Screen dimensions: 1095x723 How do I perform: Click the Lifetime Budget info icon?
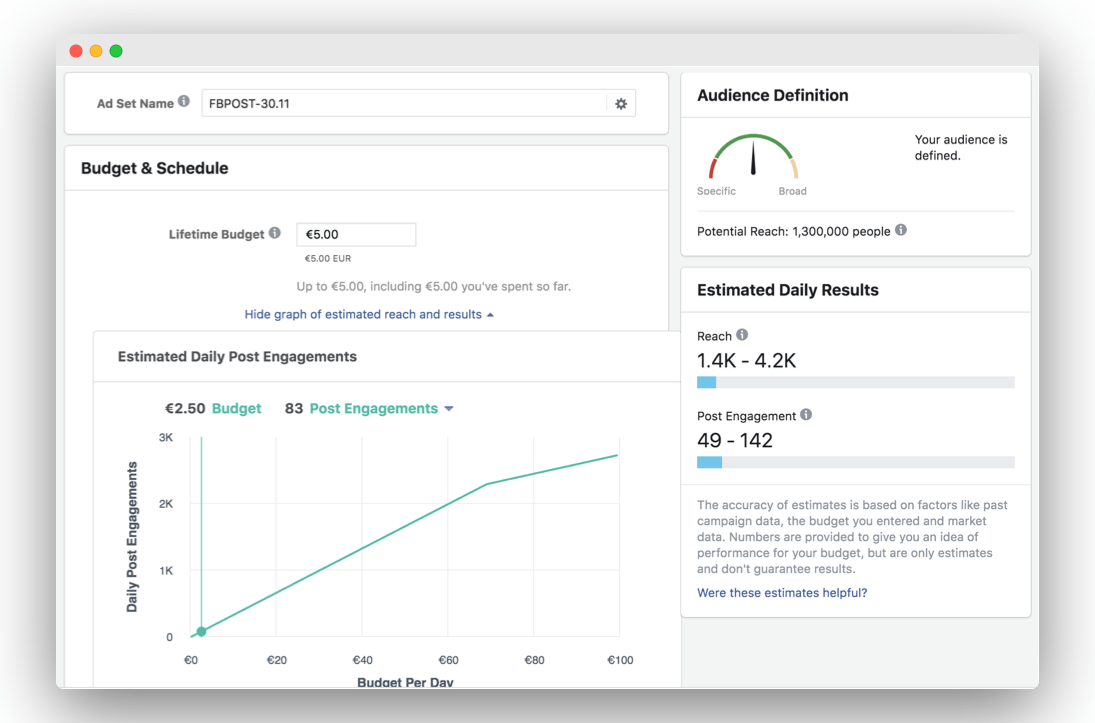click(275, 233)
